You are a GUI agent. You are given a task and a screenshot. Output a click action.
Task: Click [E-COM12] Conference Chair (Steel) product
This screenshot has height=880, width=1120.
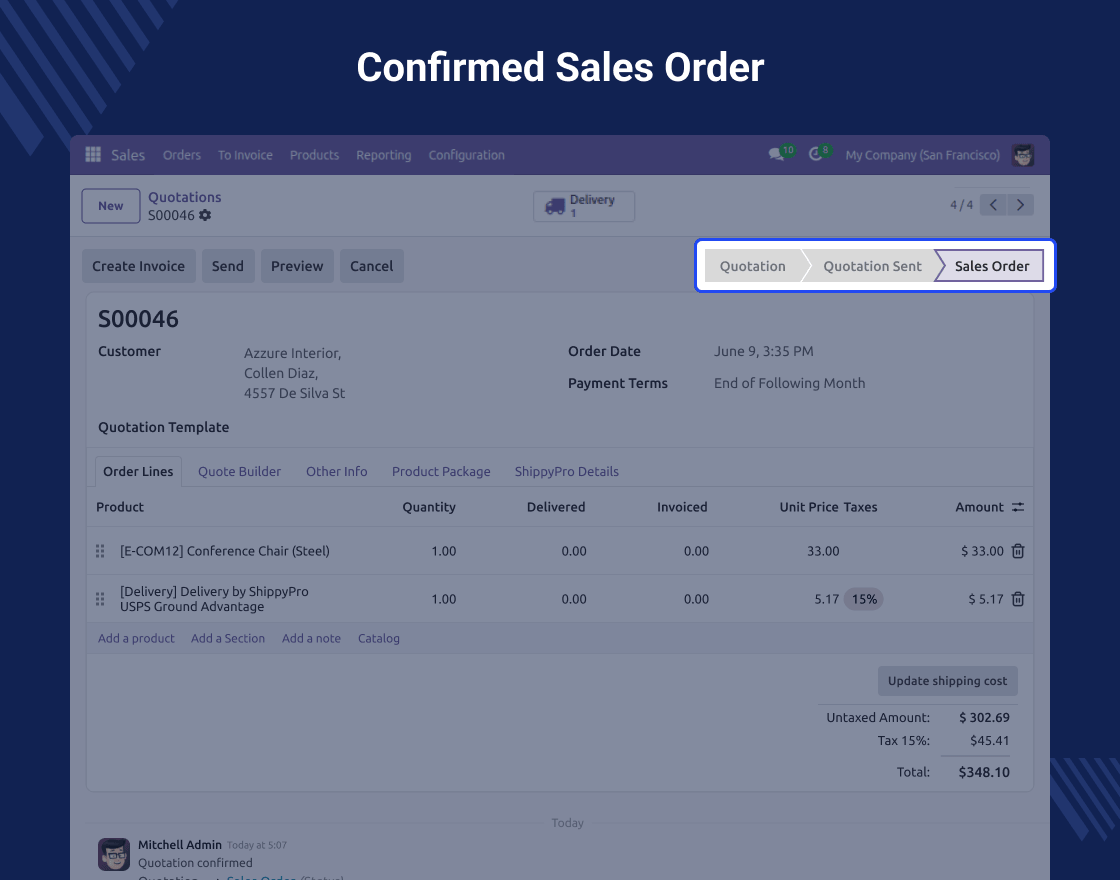pos(225,551)
